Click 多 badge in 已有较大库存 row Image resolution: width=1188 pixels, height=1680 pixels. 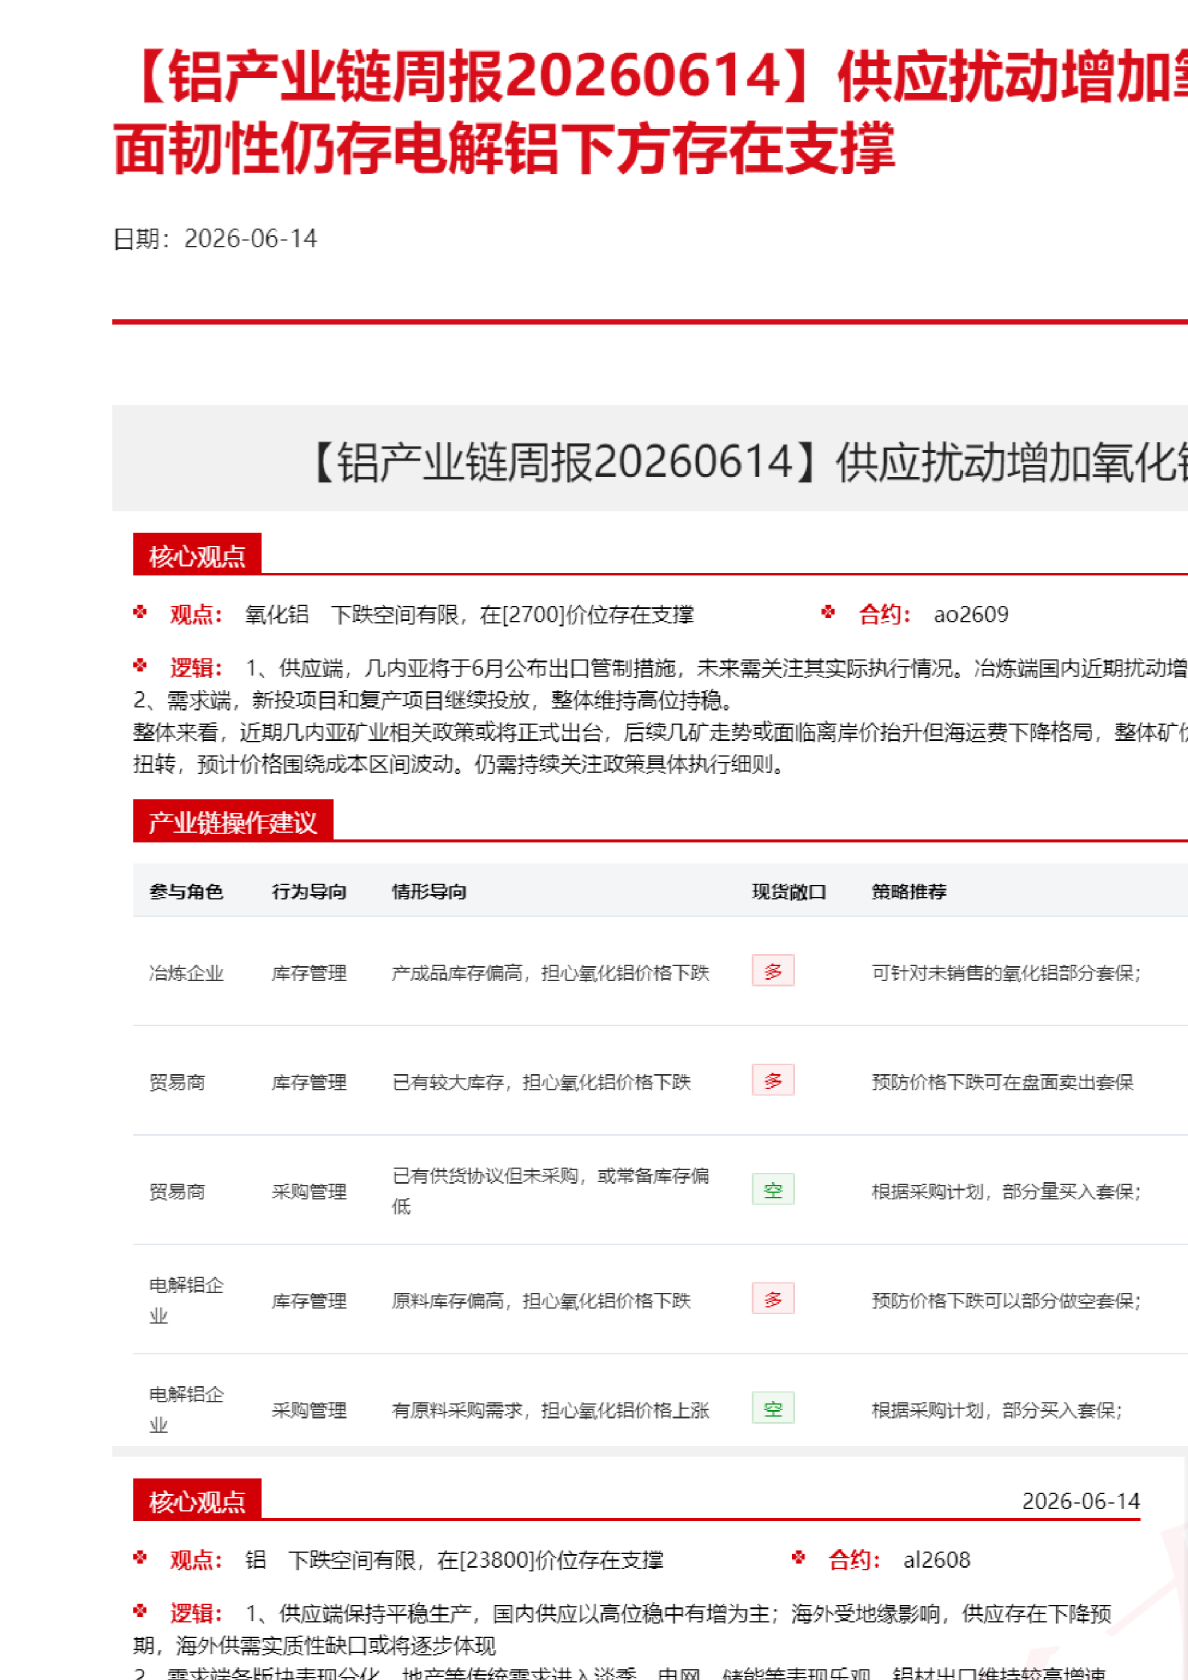tap(773, 1080)
